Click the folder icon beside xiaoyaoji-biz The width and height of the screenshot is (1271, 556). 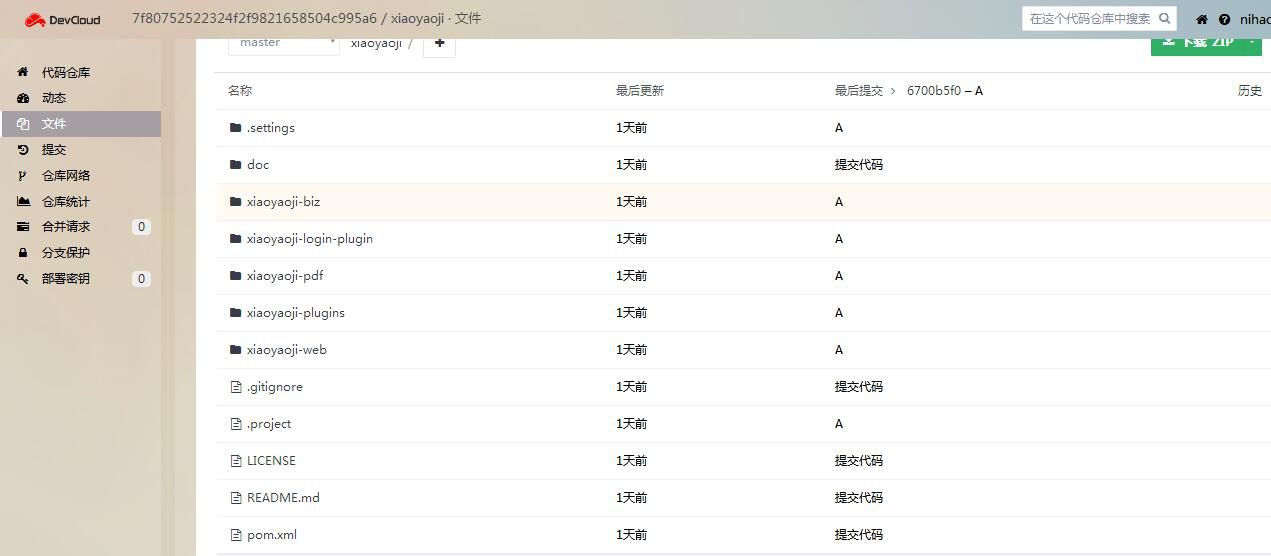point(236,202)
